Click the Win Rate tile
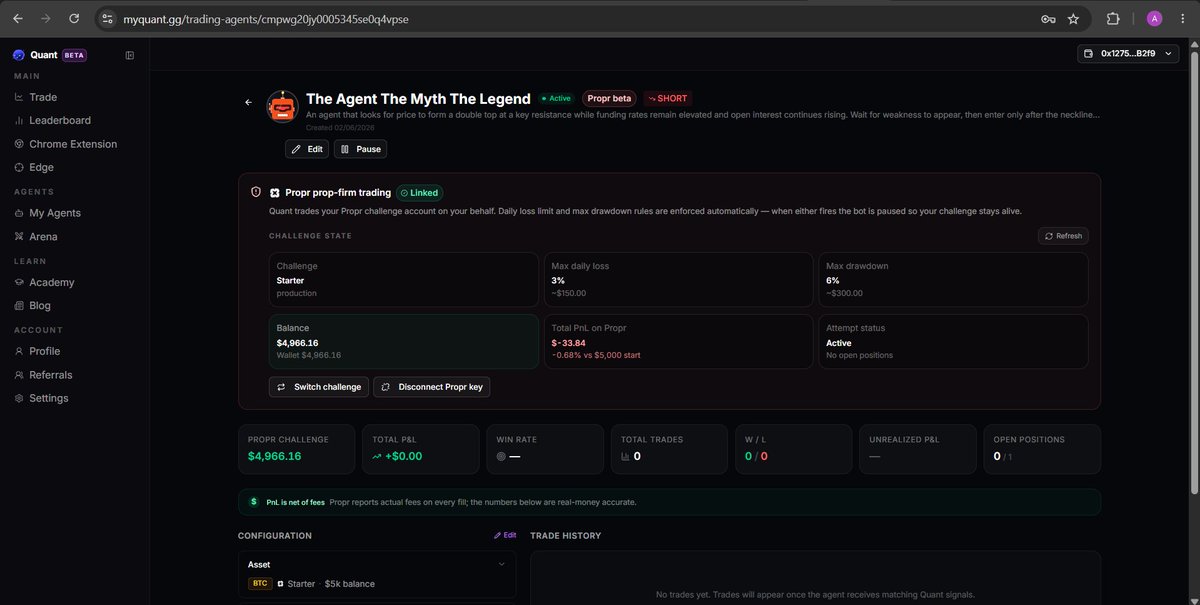 pos(543,449)
